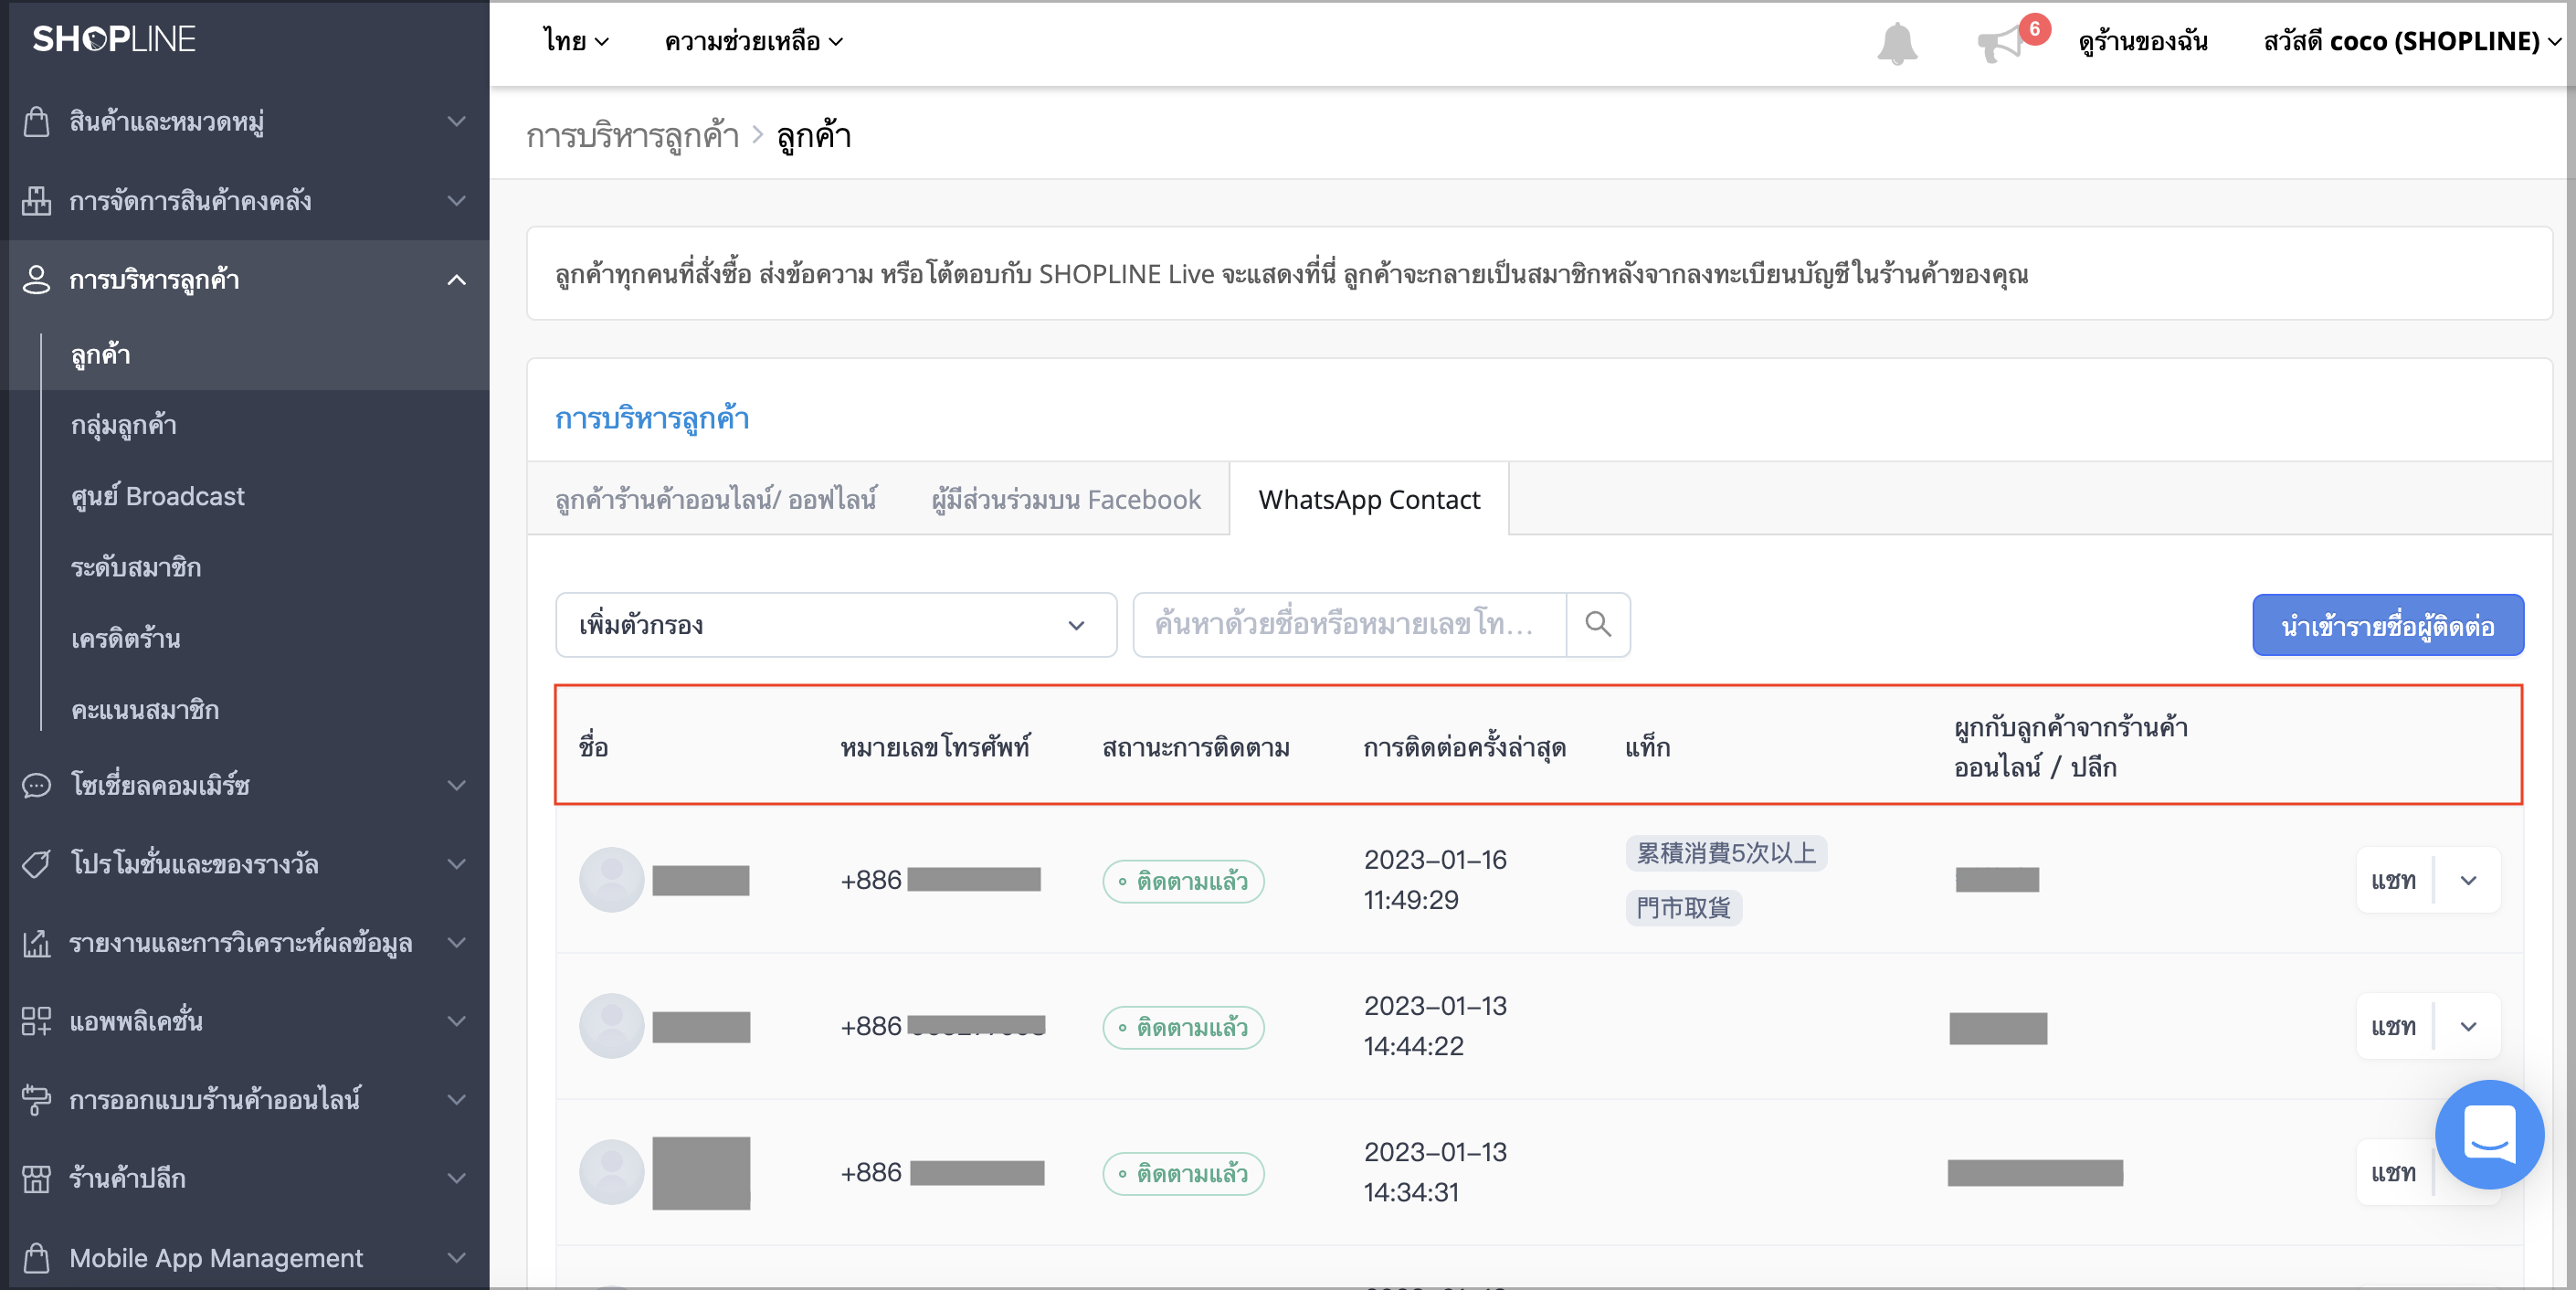Select the ลูกค้าร้านค้าออนไลน์/ ออฟไลน์ tab
Viewport: 2576px width, 1290px height.
(716, 499)
